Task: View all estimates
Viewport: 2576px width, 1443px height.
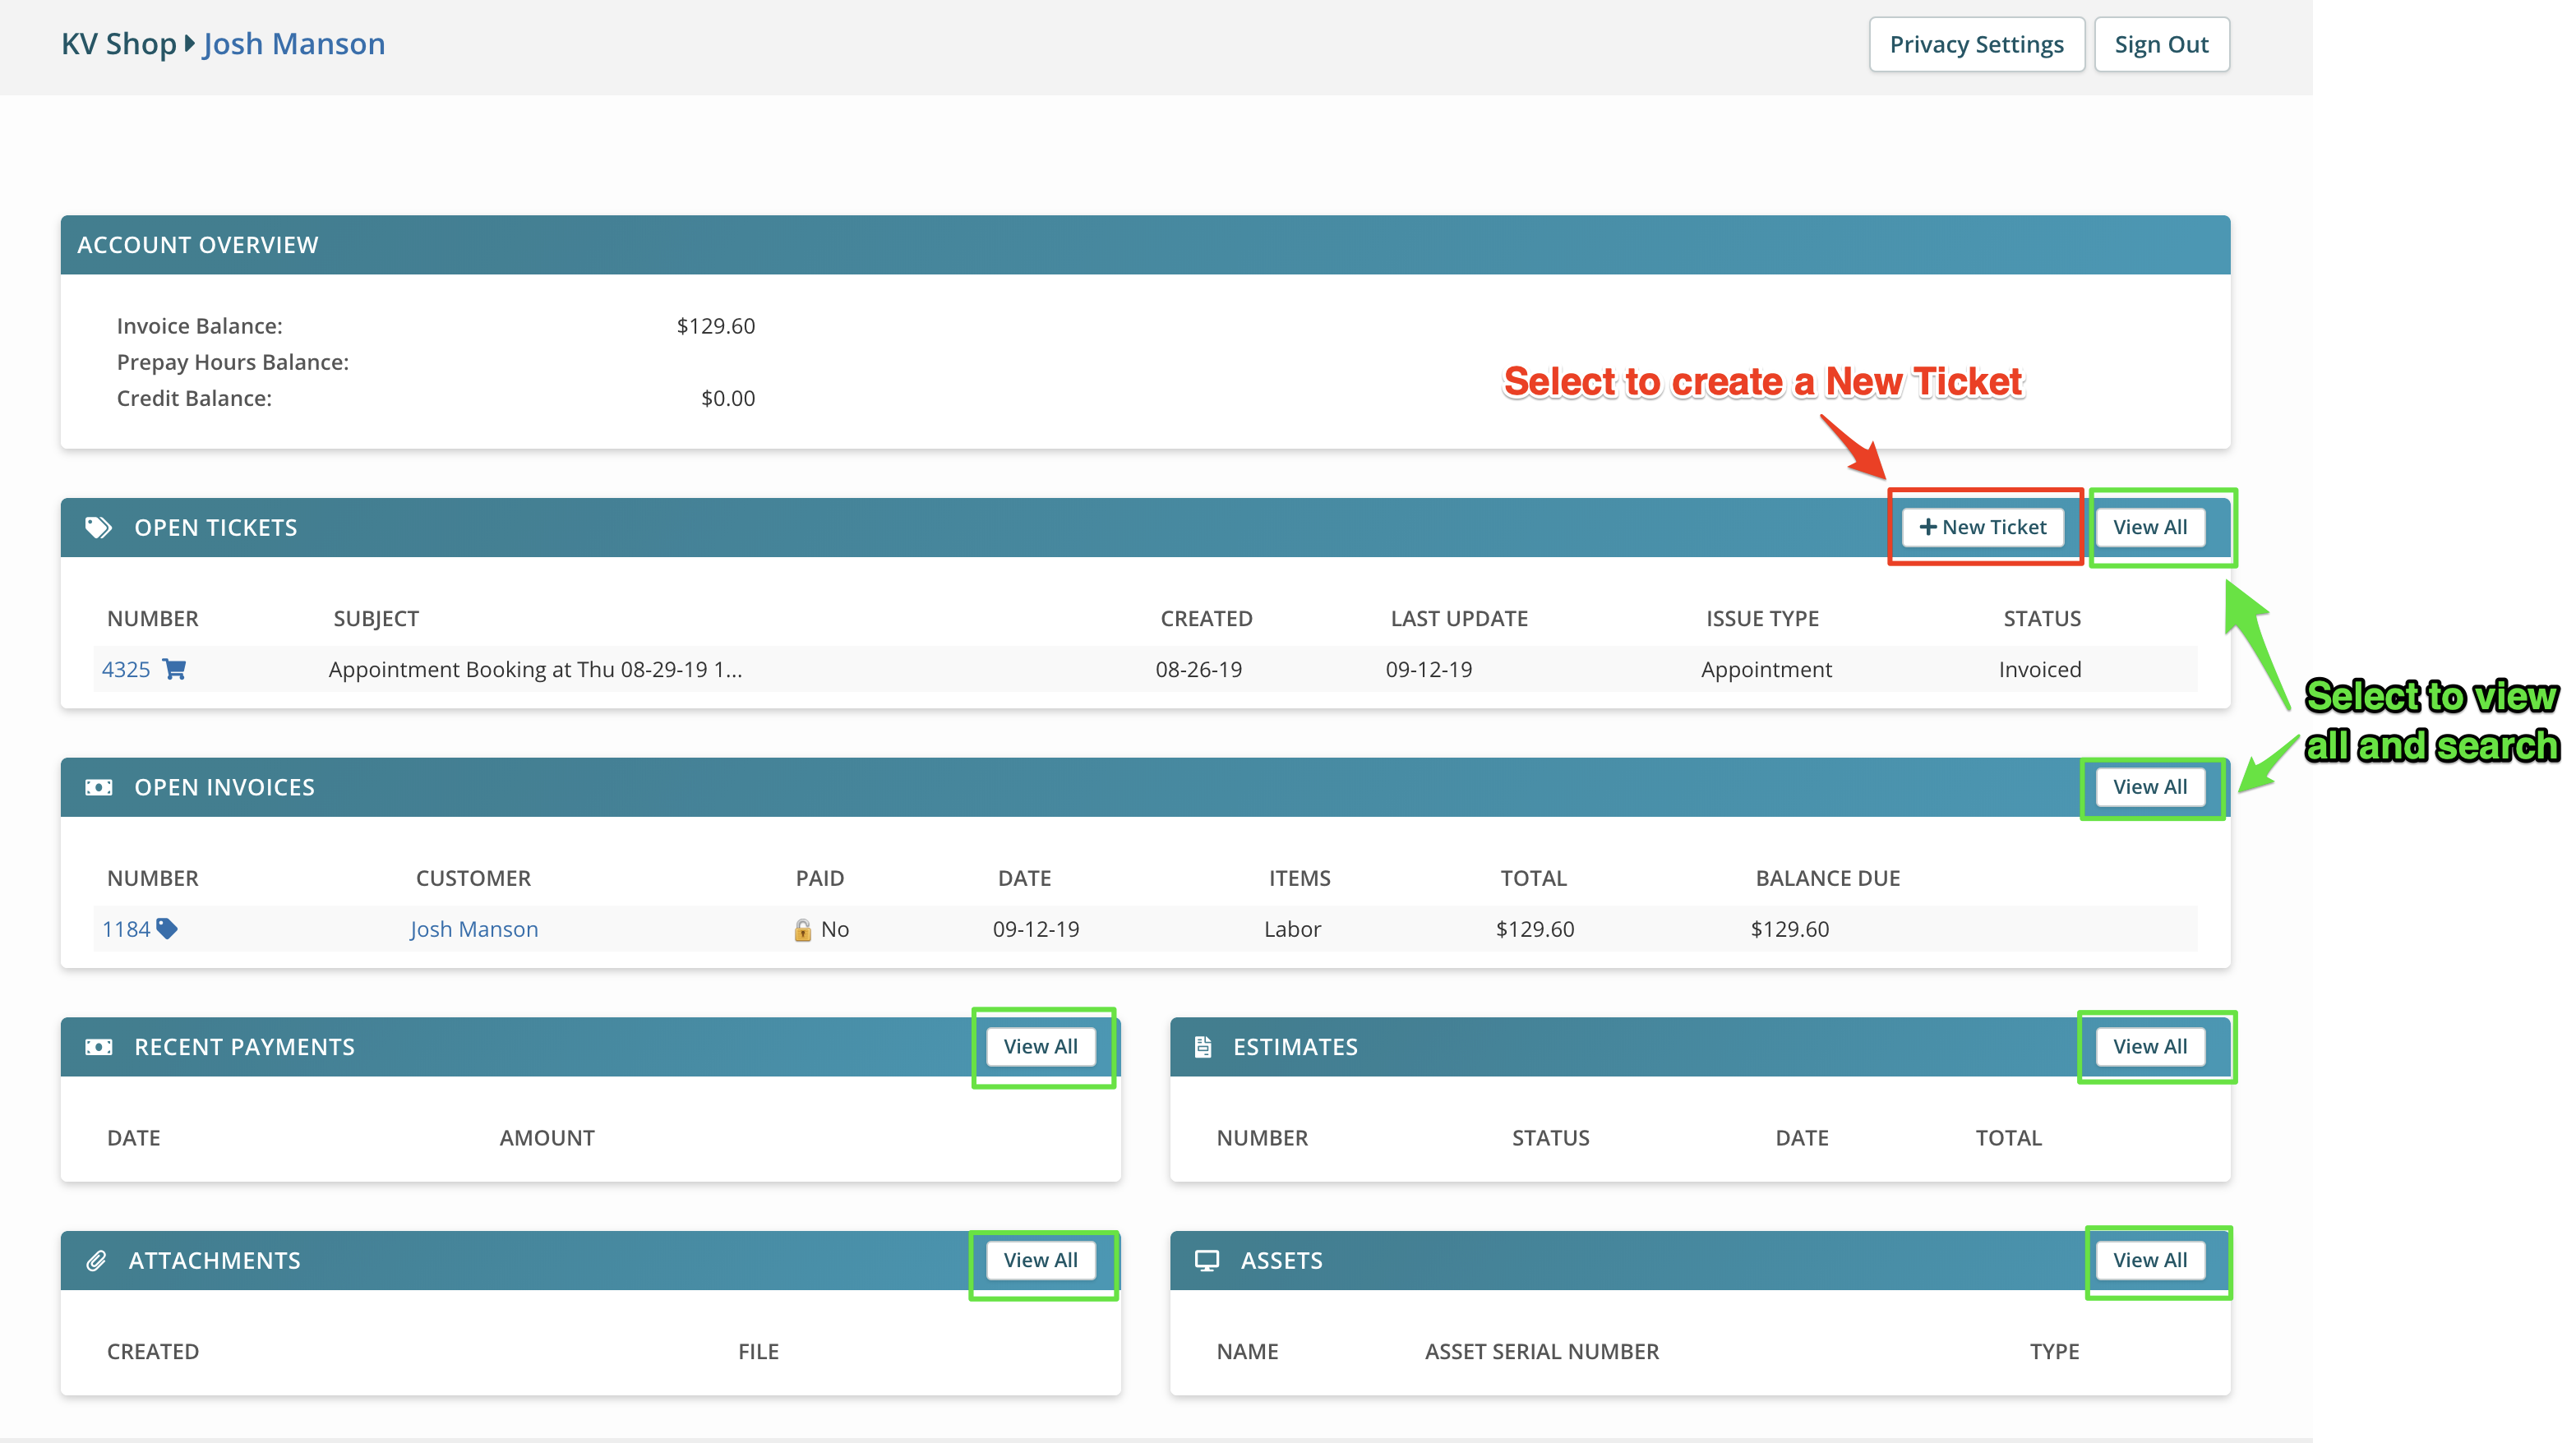Action: [2149, 1047]
